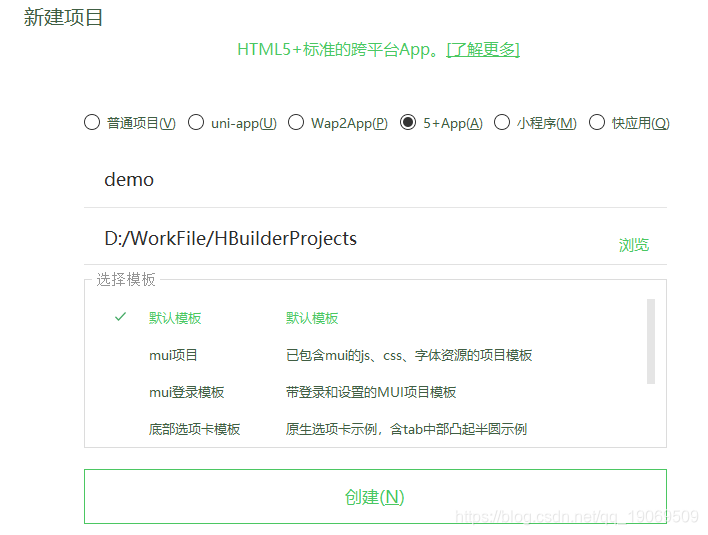Click the project path field D:/WorkFile/HBuilderProjects

pyautogui.click(x=348, y=238)
